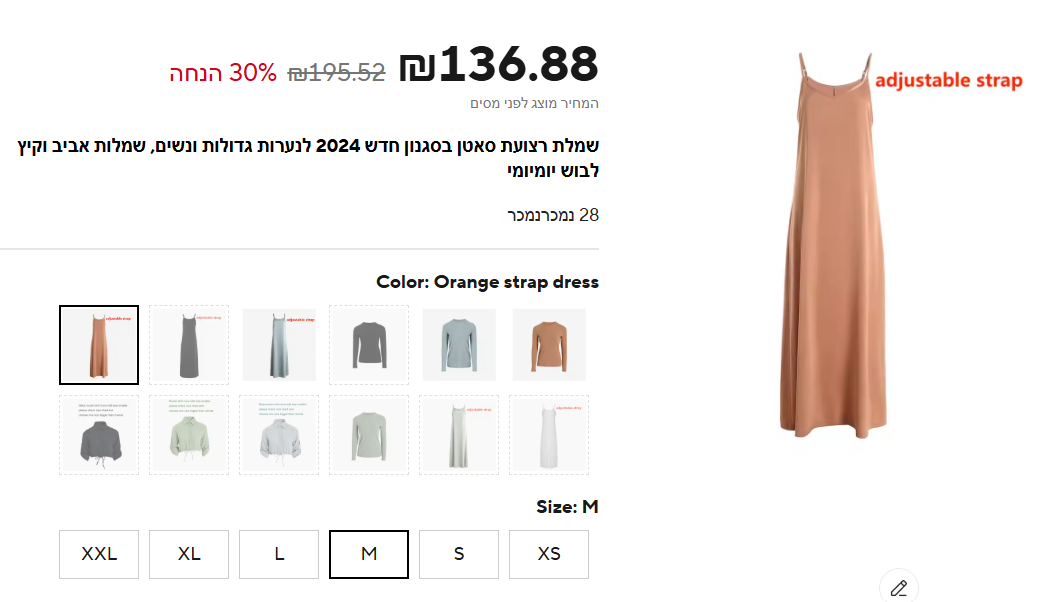The width and height of the screenshot is (1048, 602).
Task: Pick the orange long-sleeve top swatch
Action: [549, 345]
